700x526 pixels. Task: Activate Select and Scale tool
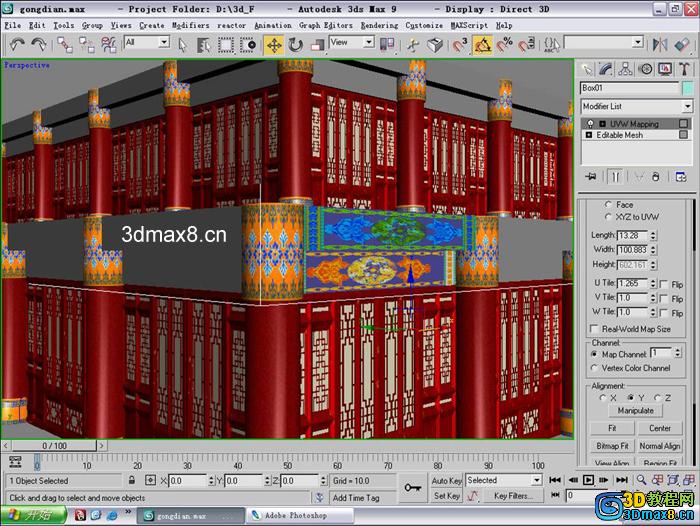pyautogui.click(x=317, y=45)
